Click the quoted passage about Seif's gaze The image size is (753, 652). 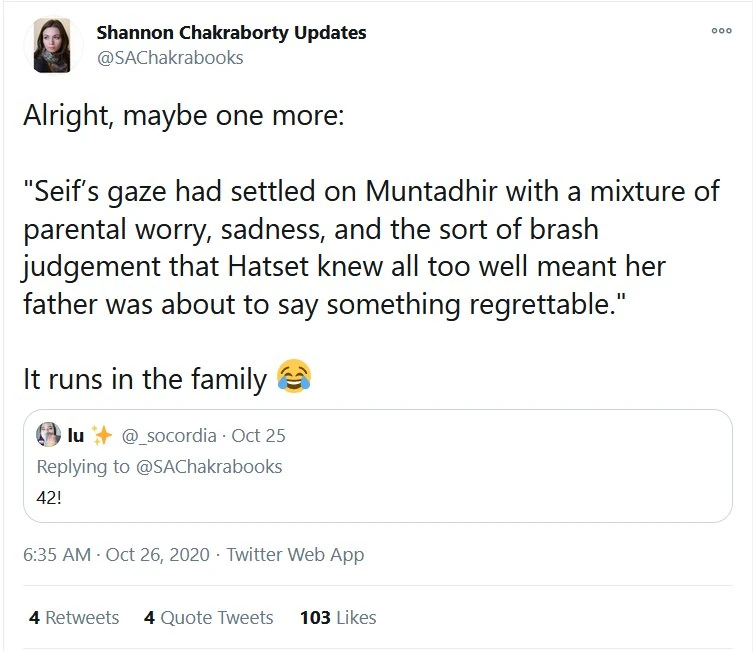(371, 247)
